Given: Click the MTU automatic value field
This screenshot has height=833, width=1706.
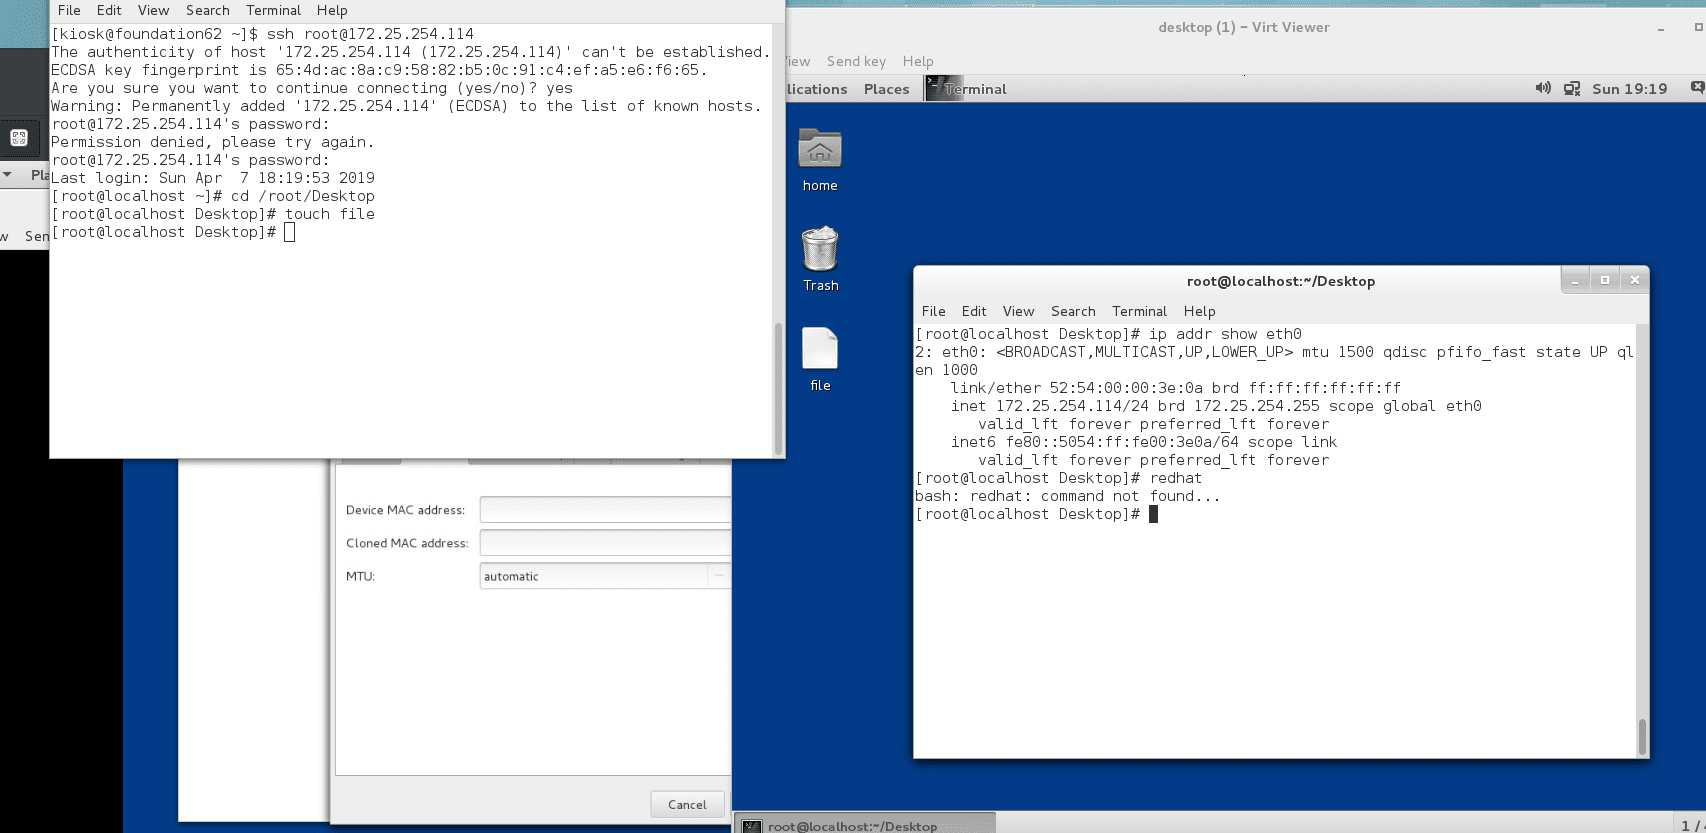Looking at the screenshot, I should point(594,576).
